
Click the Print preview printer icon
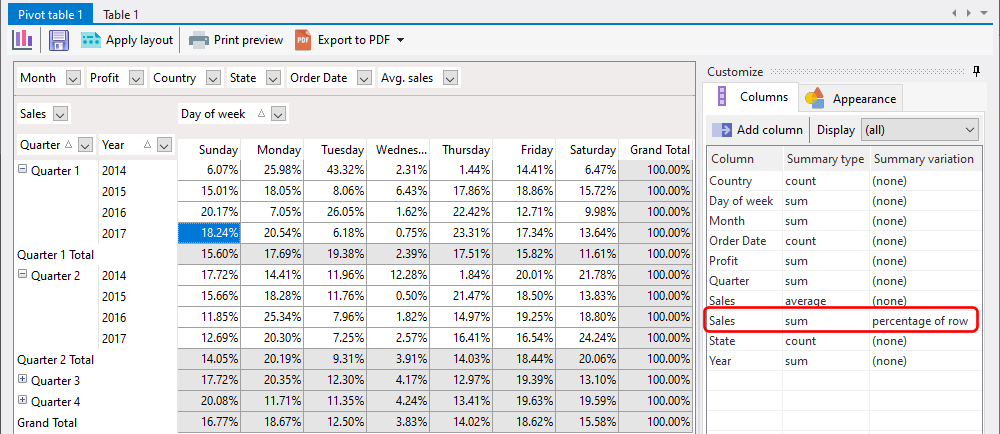tap(199, 40)
